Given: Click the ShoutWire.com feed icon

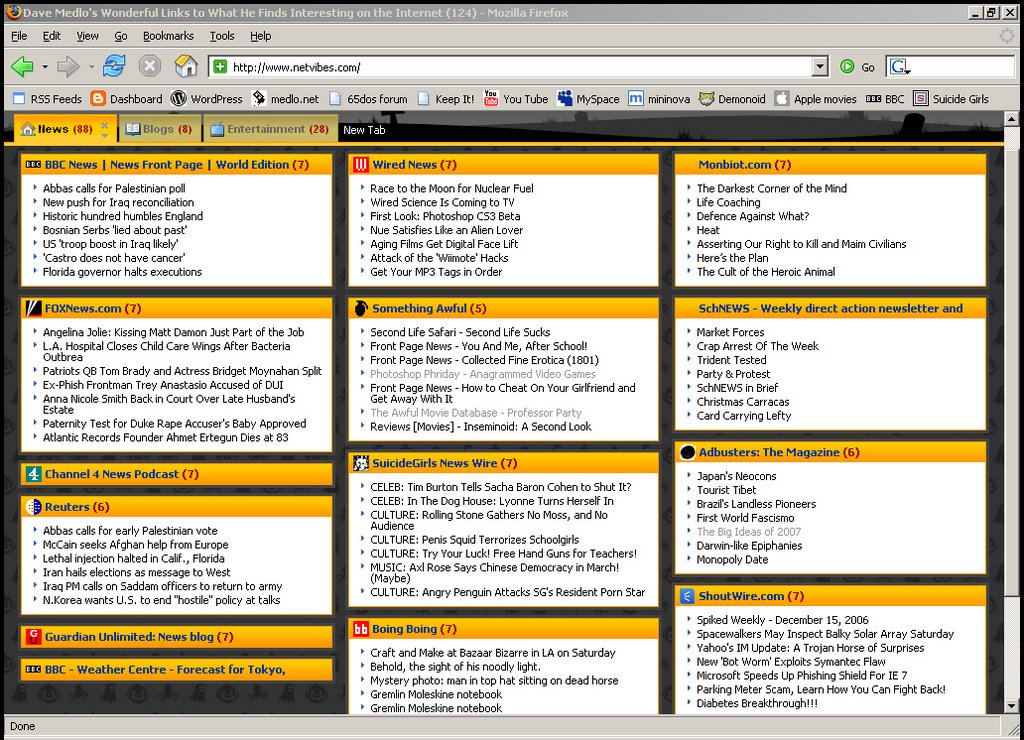Looking at the screenshot, I should pyautogui.click(x=687, y=596).
